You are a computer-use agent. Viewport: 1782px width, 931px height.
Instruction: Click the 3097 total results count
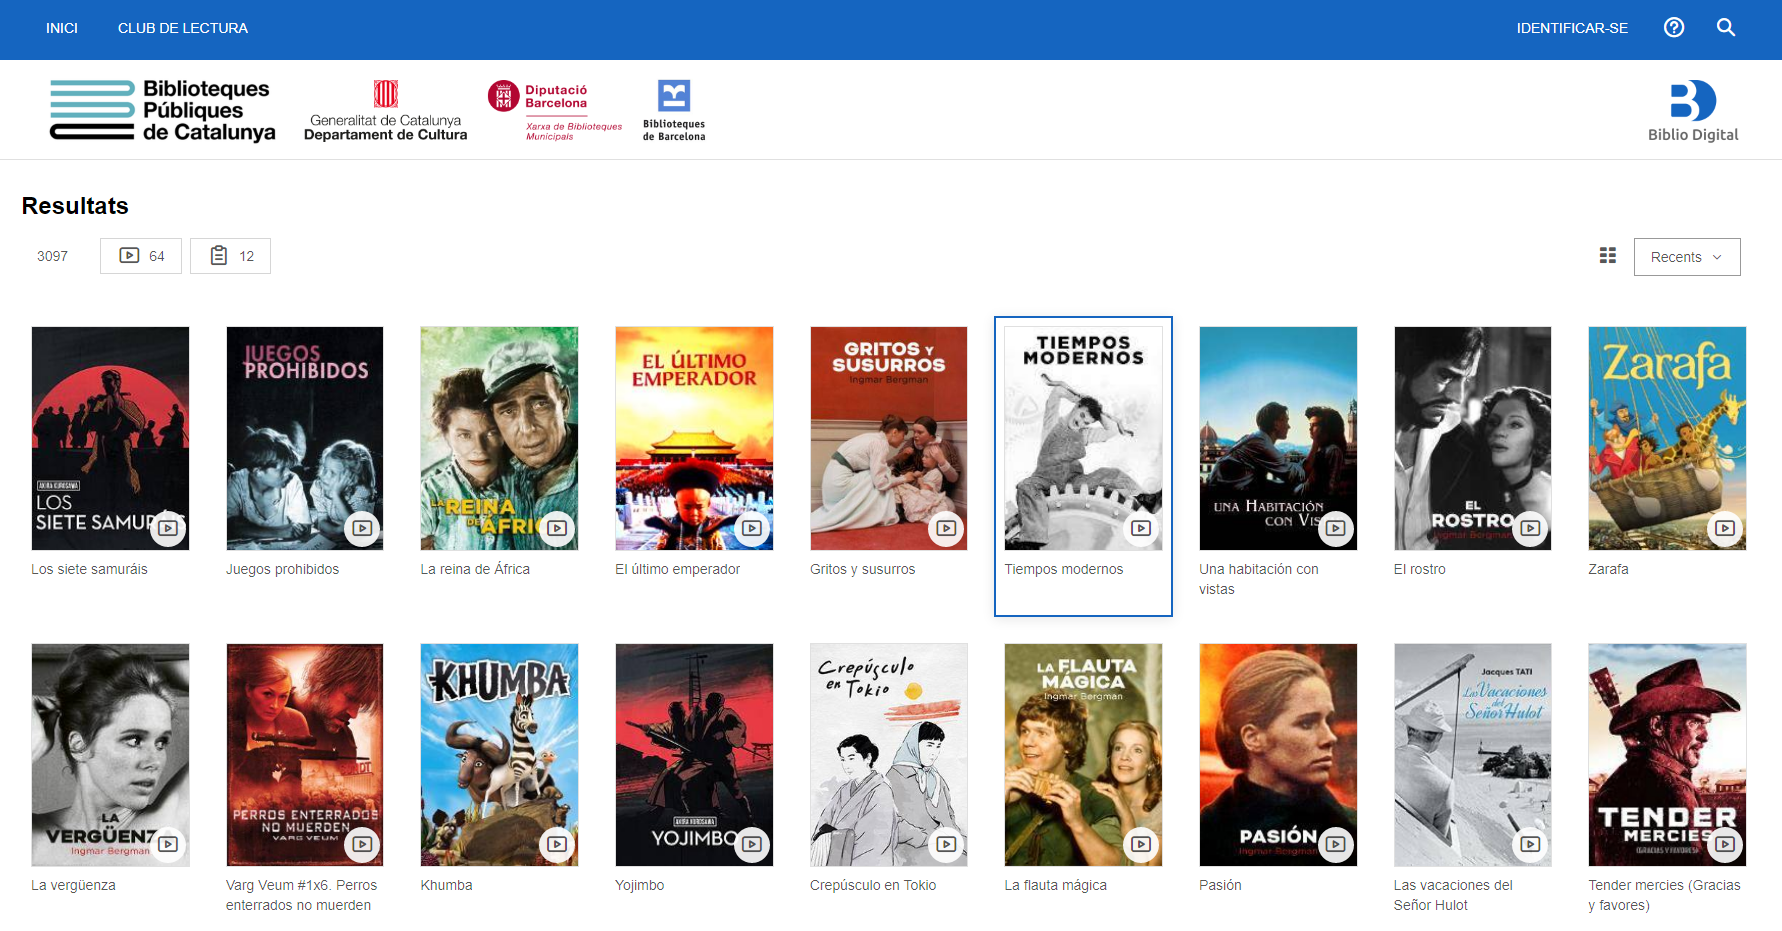pyautogui.click(x=52, y=256)
